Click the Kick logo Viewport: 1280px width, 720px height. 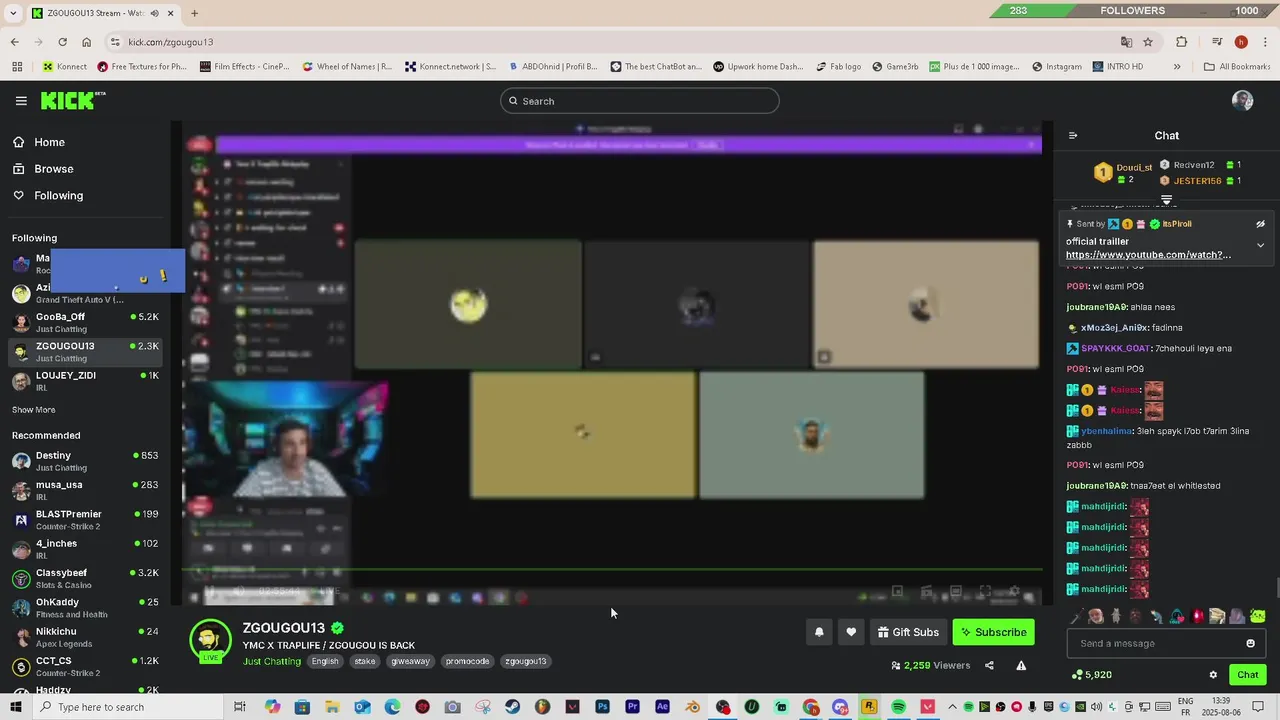coord(72,100)
